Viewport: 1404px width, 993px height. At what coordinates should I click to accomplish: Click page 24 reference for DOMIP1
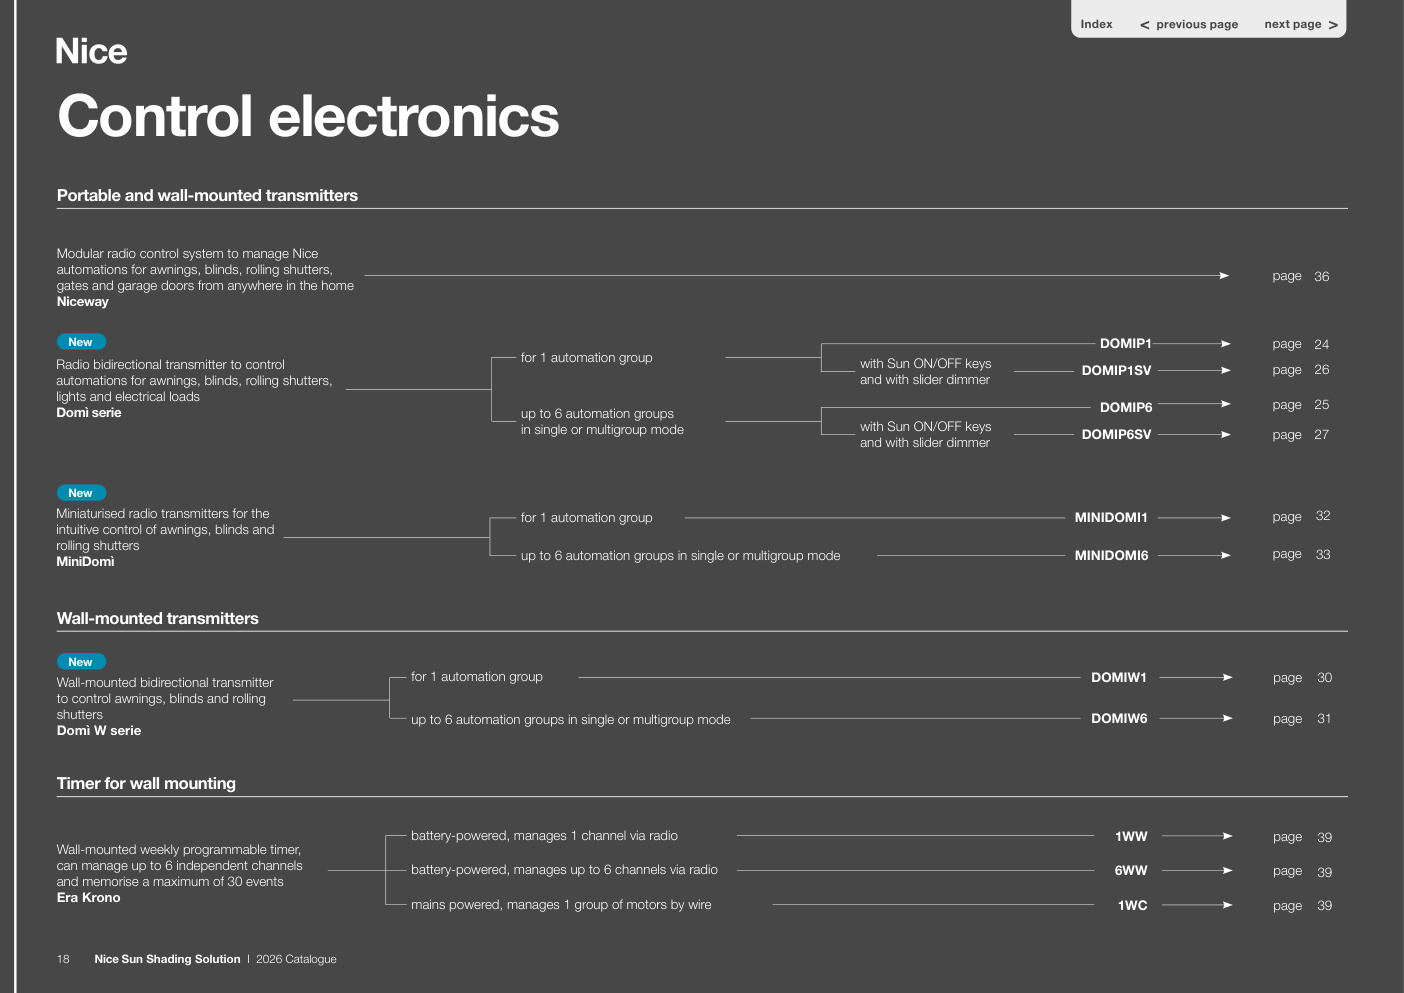[x=1300, y=344]
